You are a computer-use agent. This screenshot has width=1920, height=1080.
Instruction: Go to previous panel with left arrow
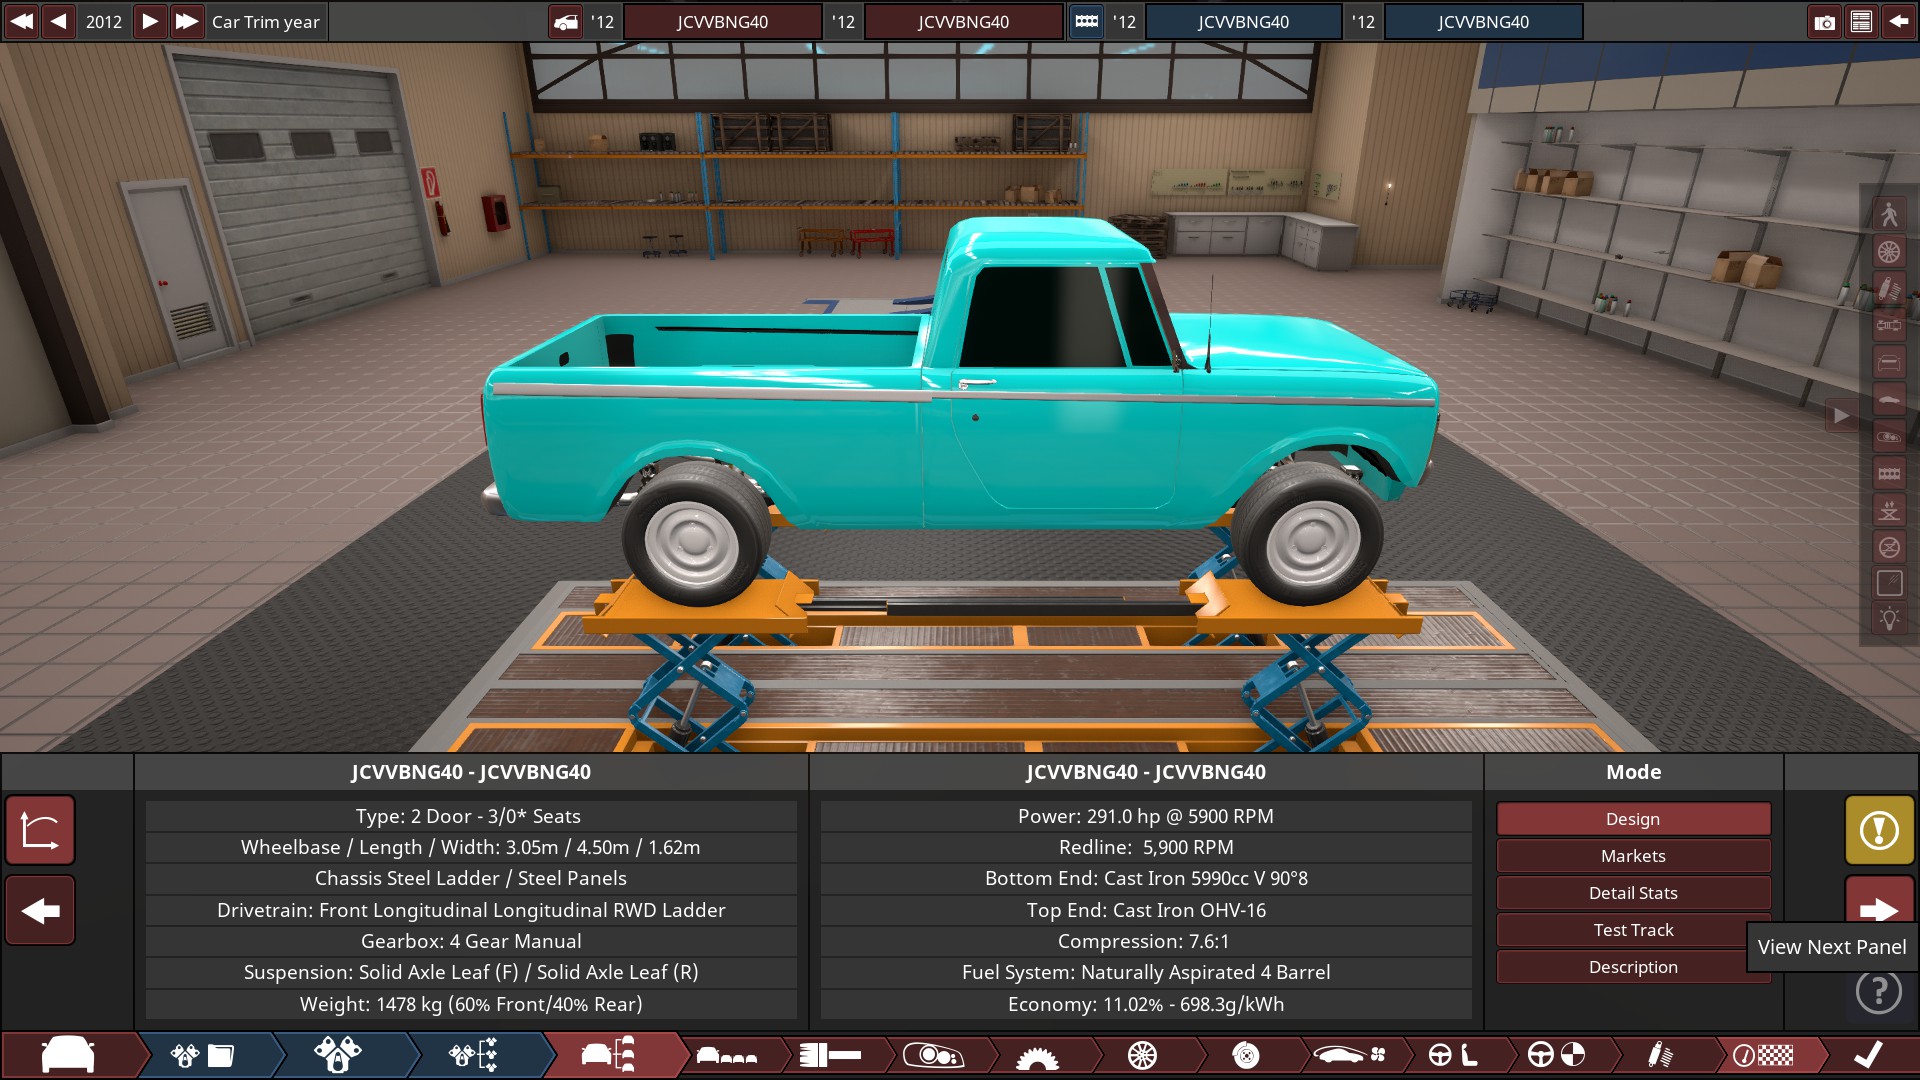pyautogui.click(x=40, y=910)
